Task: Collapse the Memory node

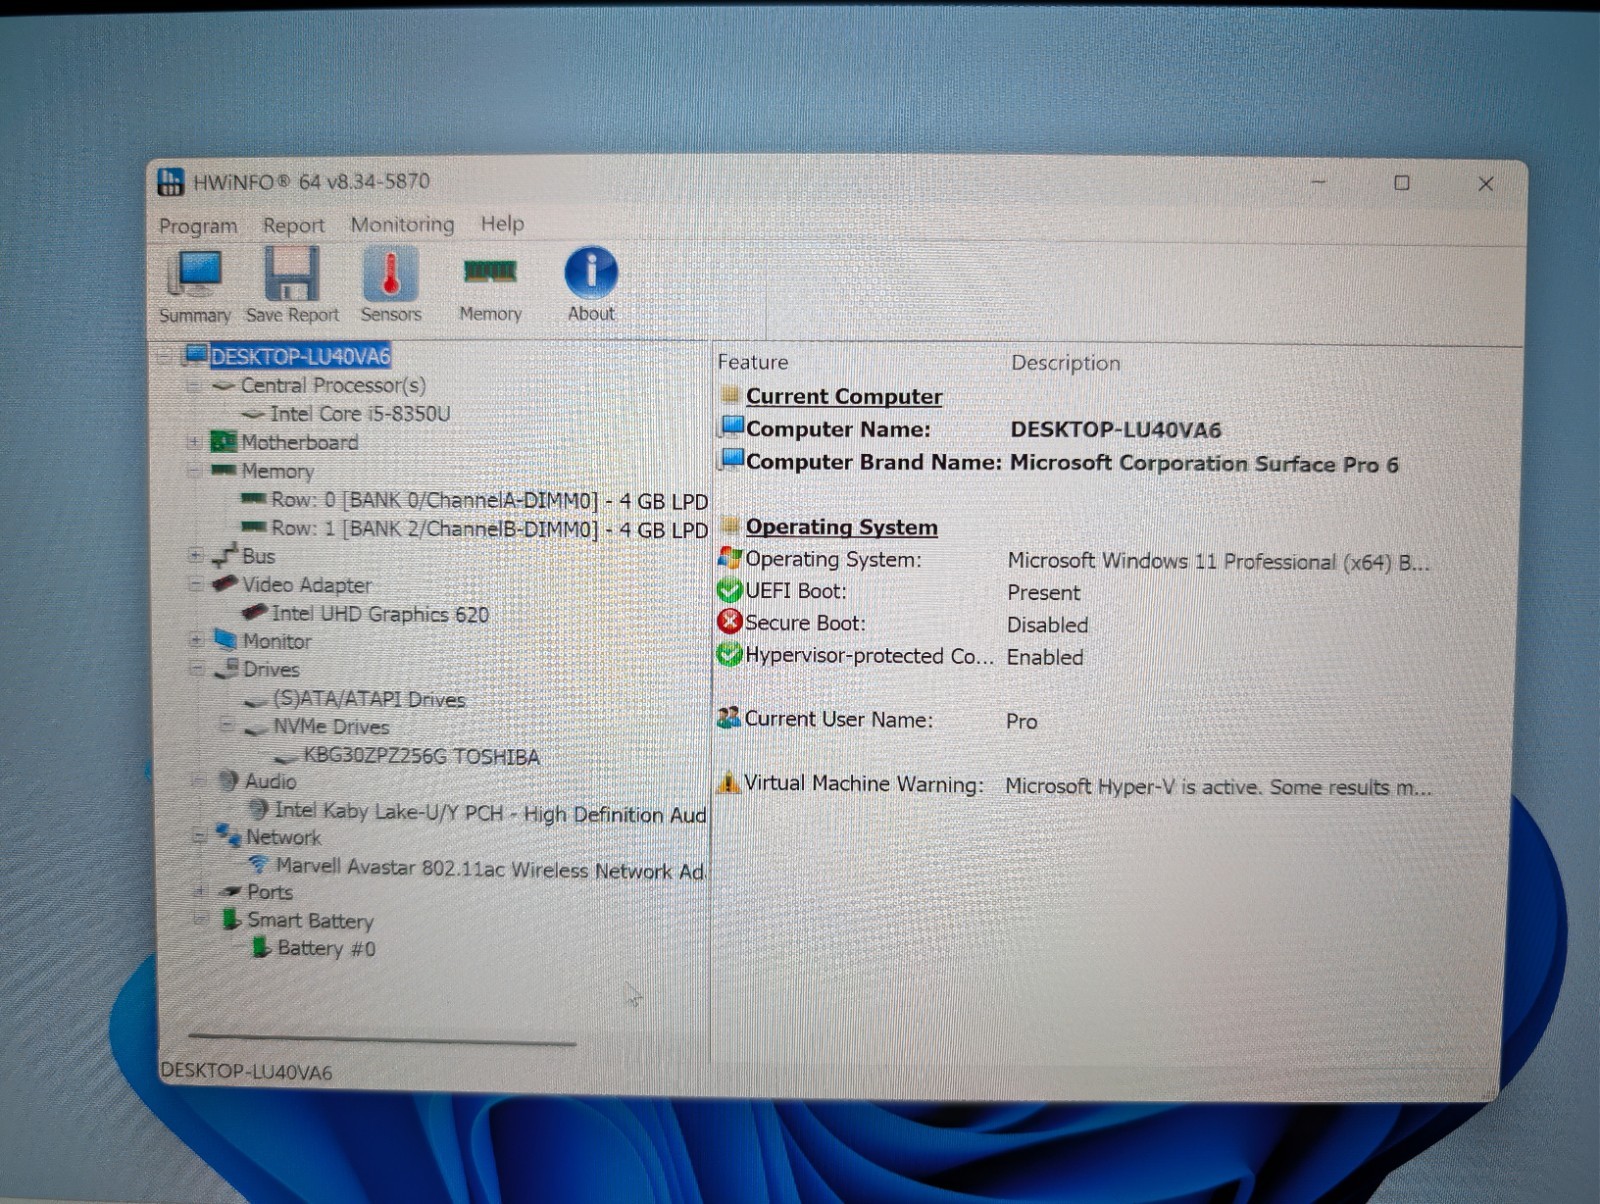Action: click(193, 470)
